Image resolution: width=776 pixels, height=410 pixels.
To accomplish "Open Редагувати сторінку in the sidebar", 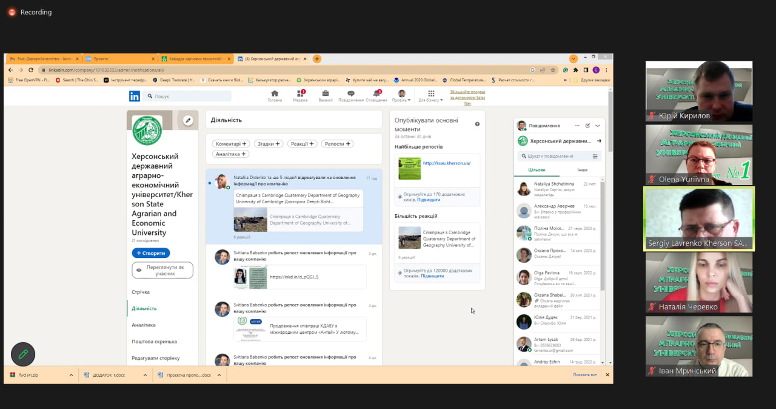I will coord(156,358).
